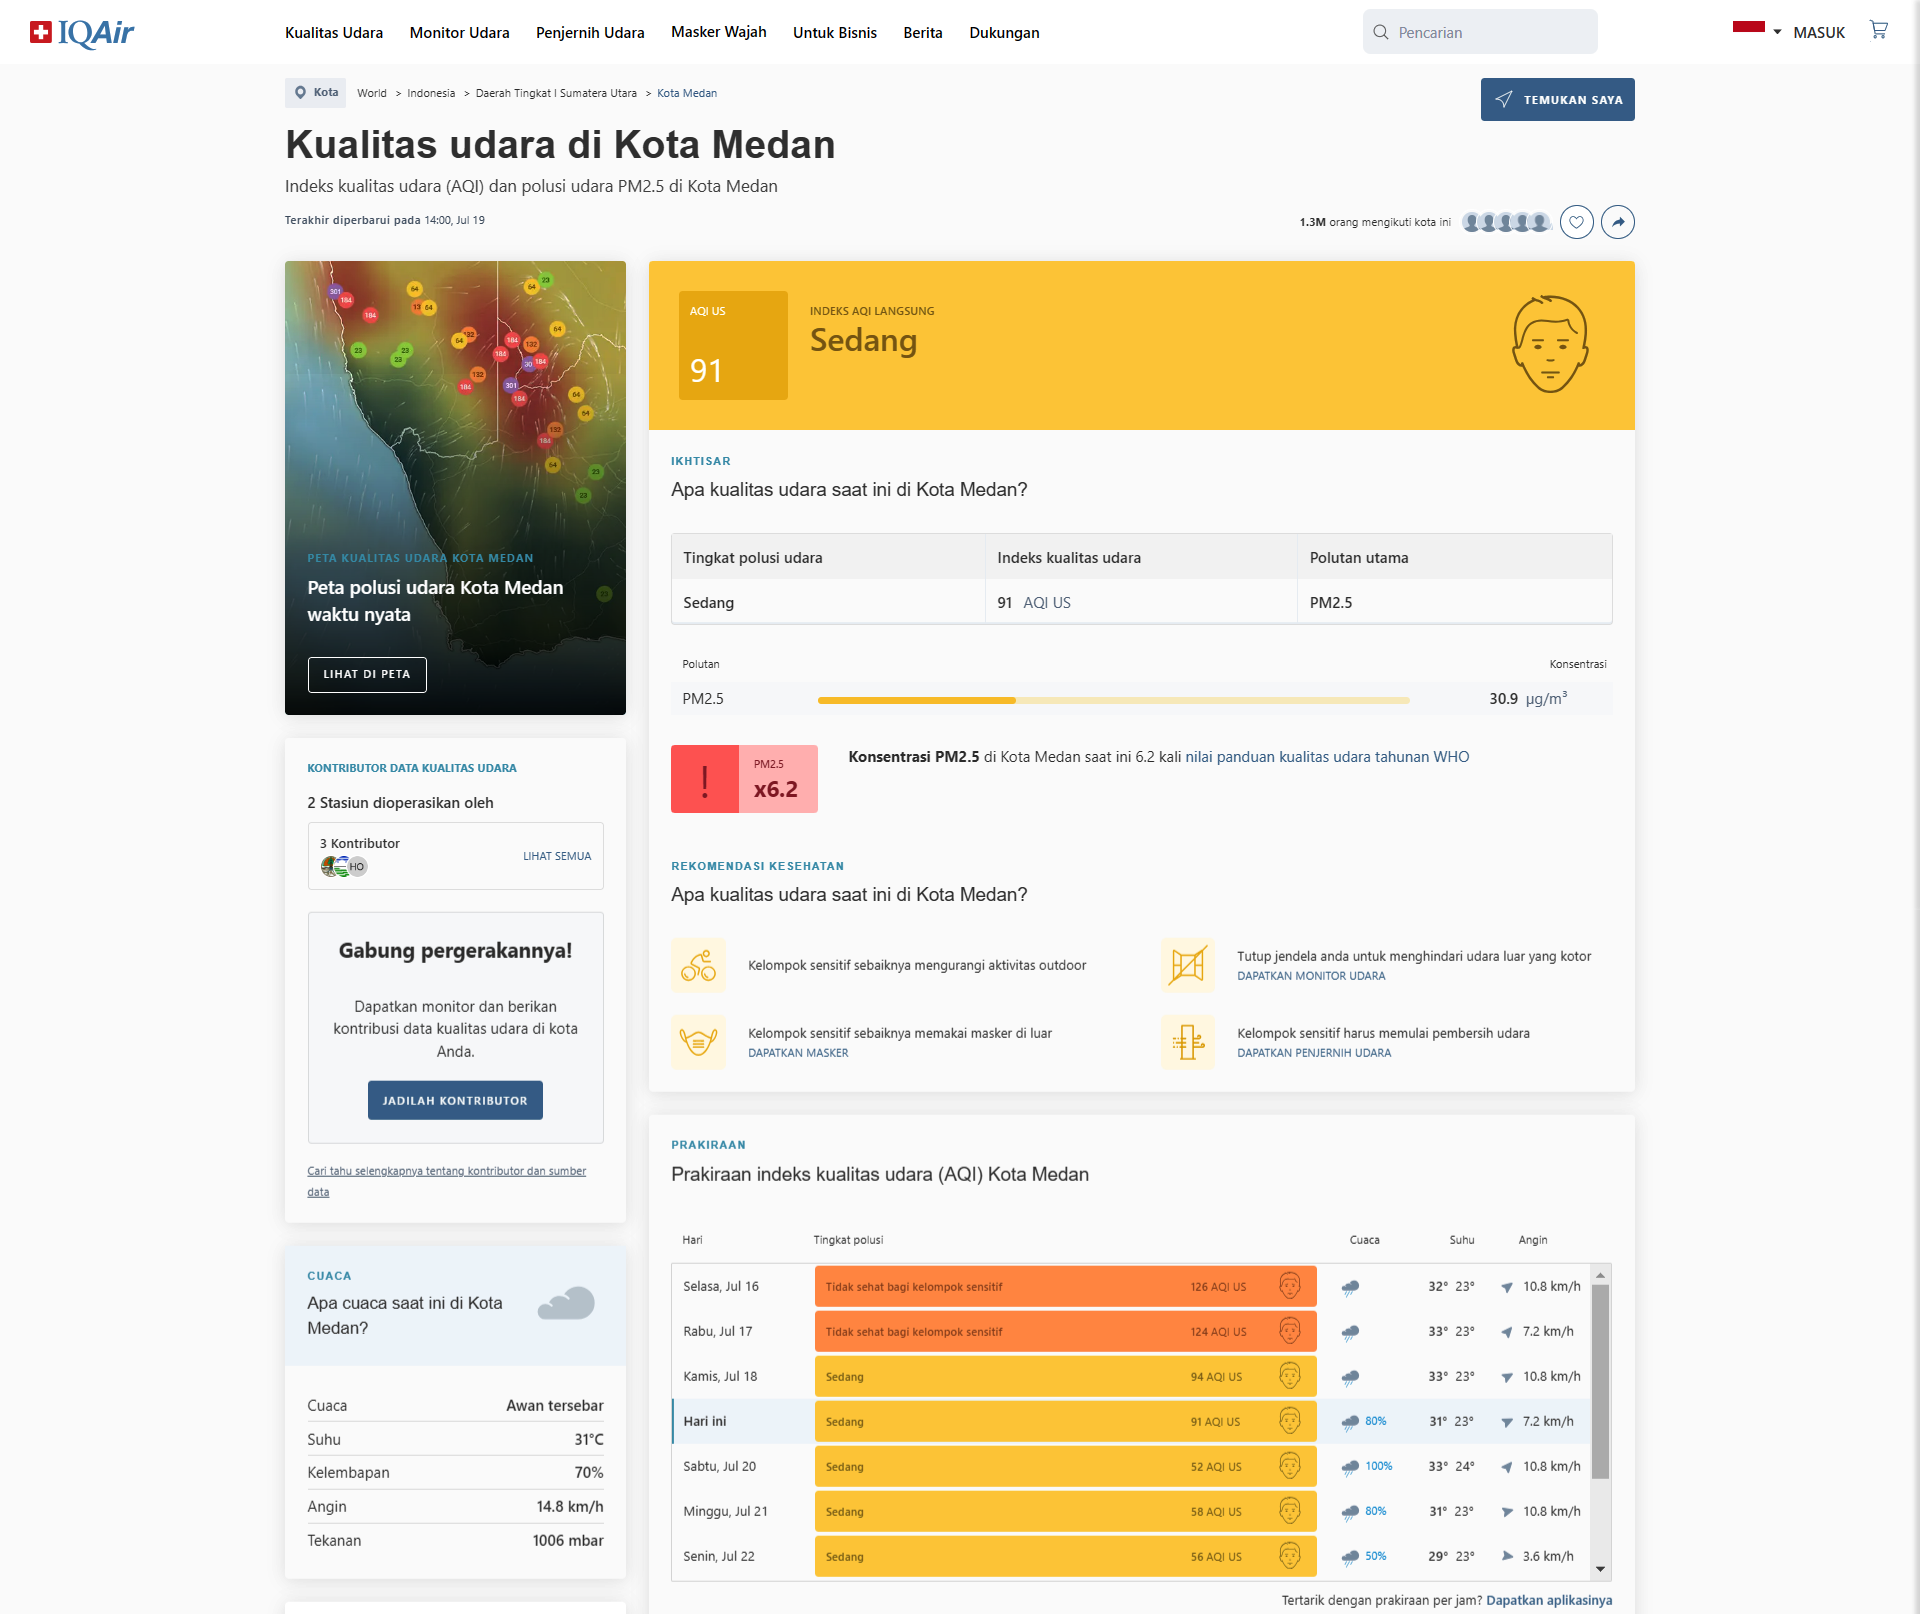Click the MASUK login link

(x=1819, y=33)
